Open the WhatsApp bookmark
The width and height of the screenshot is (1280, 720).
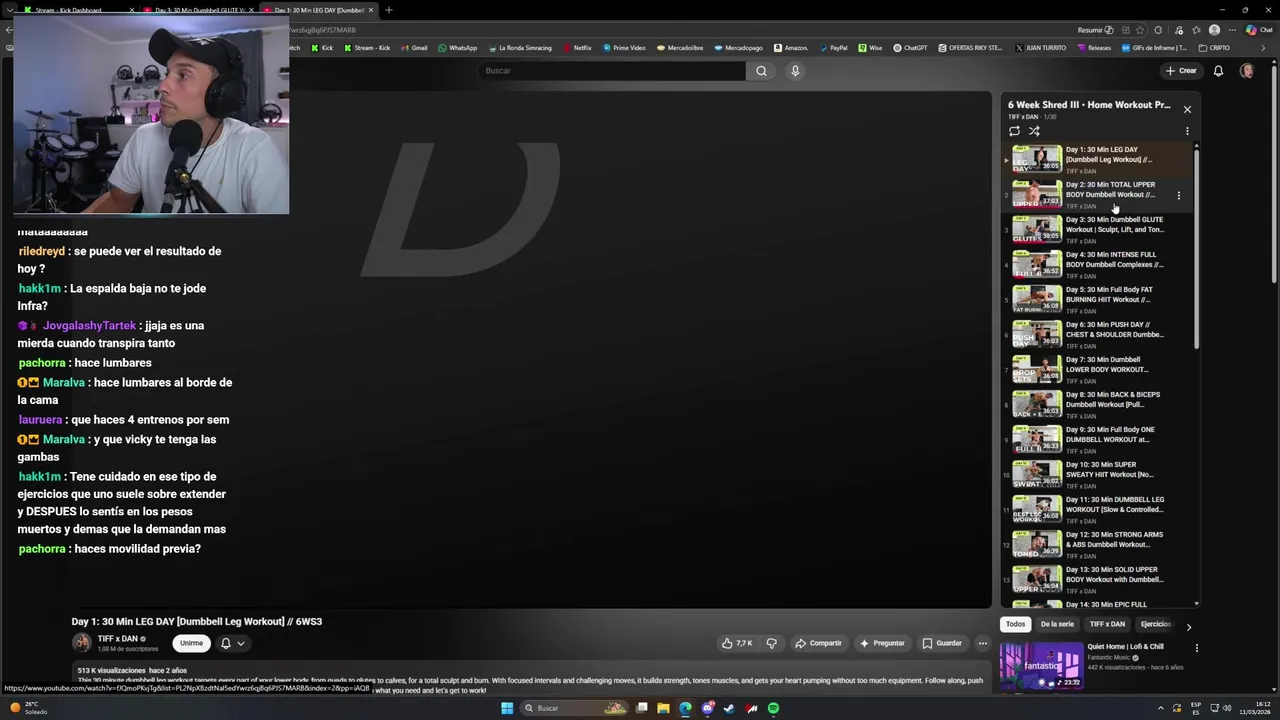coord(458,48)
